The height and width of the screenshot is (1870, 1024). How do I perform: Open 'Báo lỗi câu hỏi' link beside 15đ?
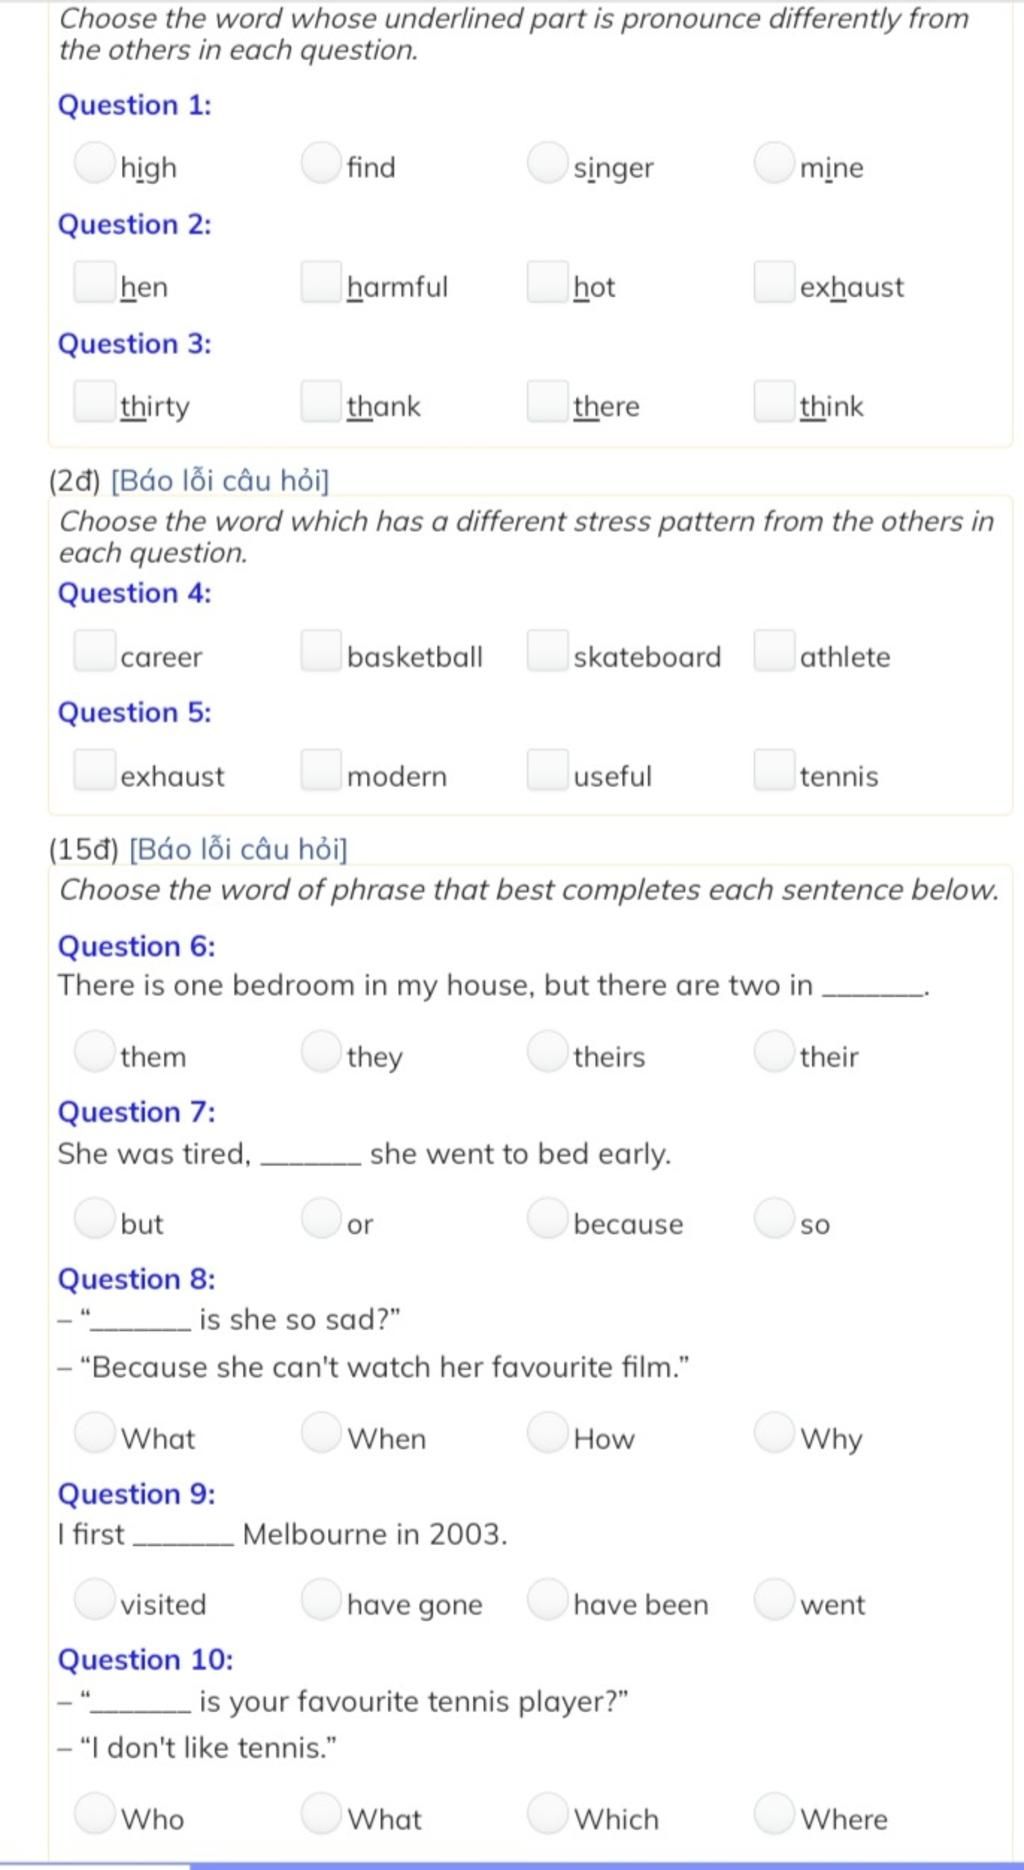click(239, 850)
